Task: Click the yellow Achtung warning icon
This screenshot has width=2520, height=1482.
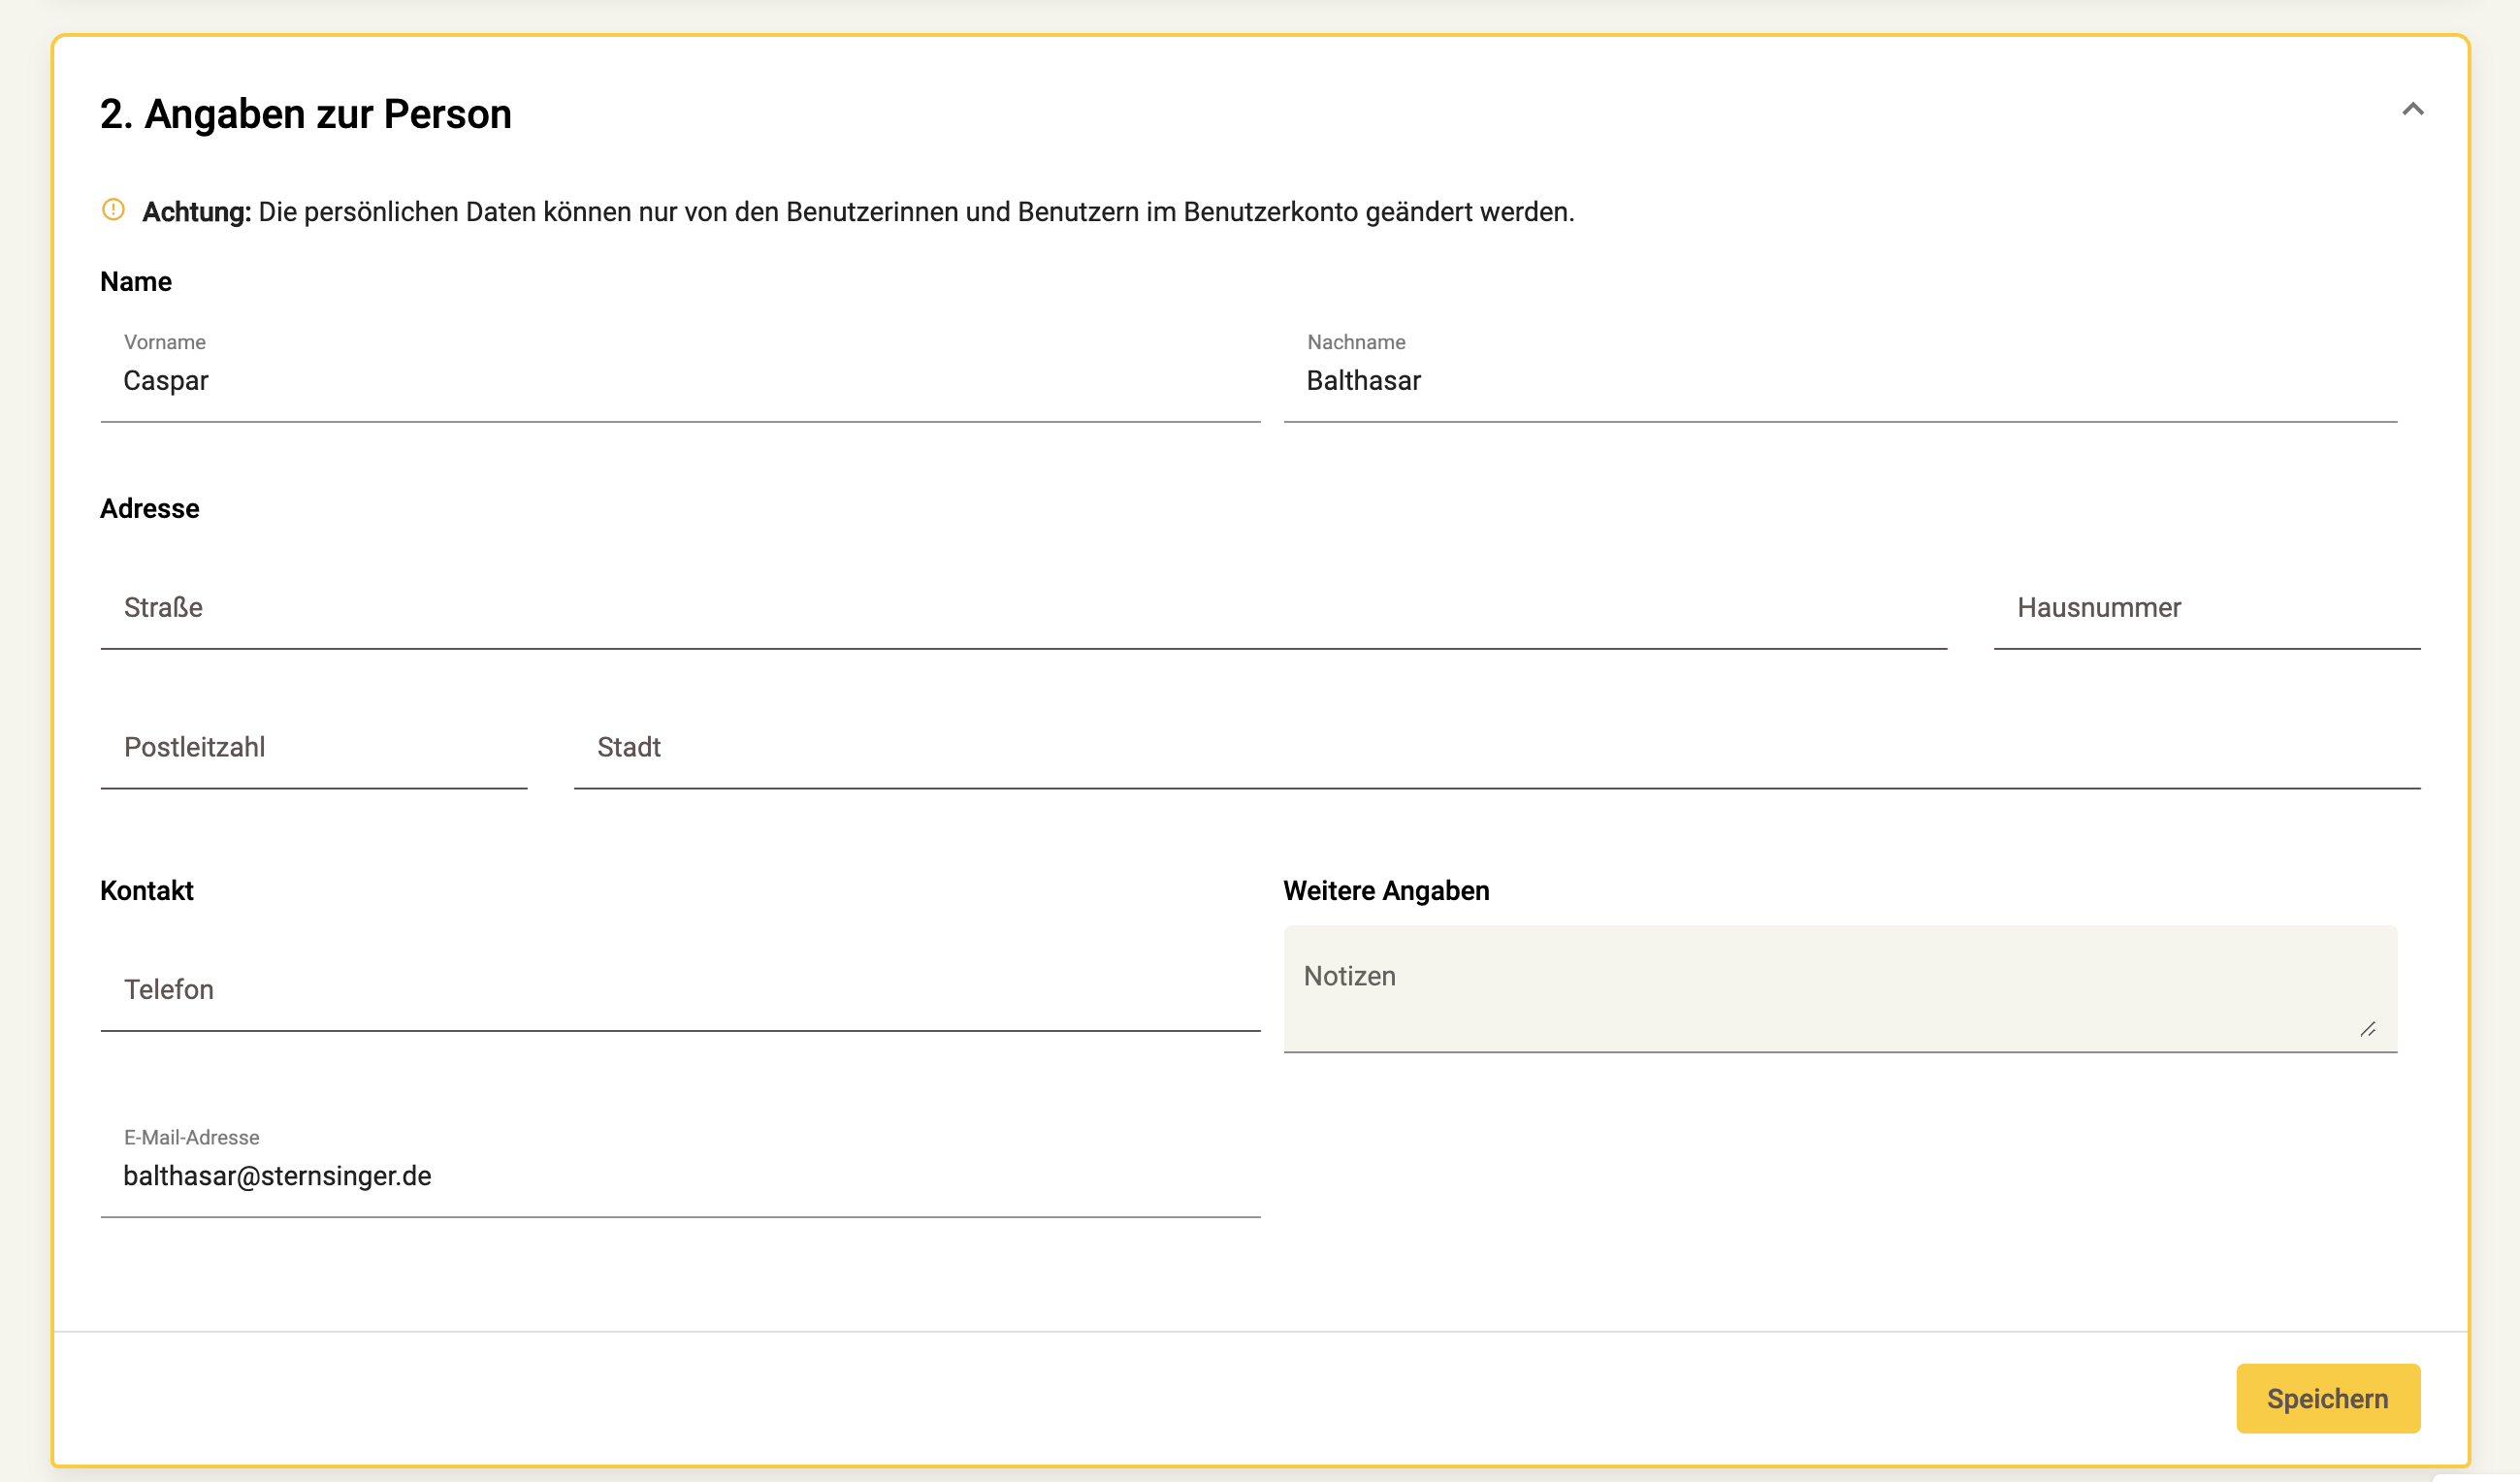Action: tap(114, 210)
